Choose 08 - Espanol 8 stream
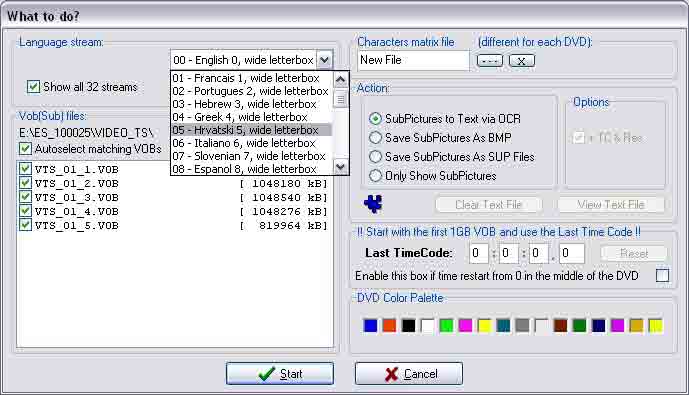Screen dimensions: 689x395 pos(251,169)
